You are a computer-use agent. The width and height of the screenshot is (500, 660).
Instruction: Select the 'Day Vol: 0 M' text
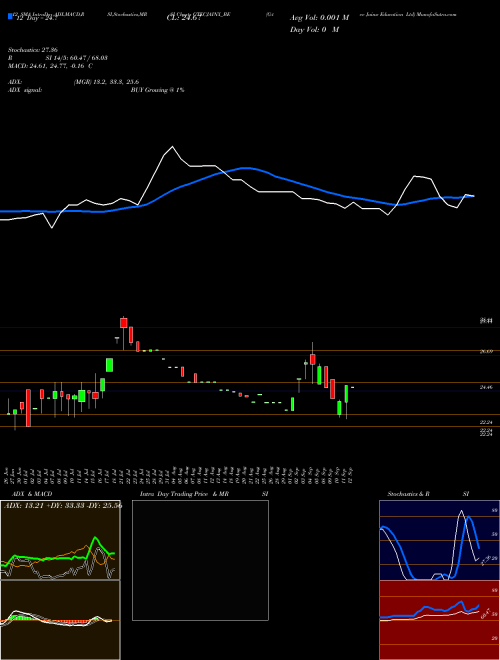coord(314,30)
